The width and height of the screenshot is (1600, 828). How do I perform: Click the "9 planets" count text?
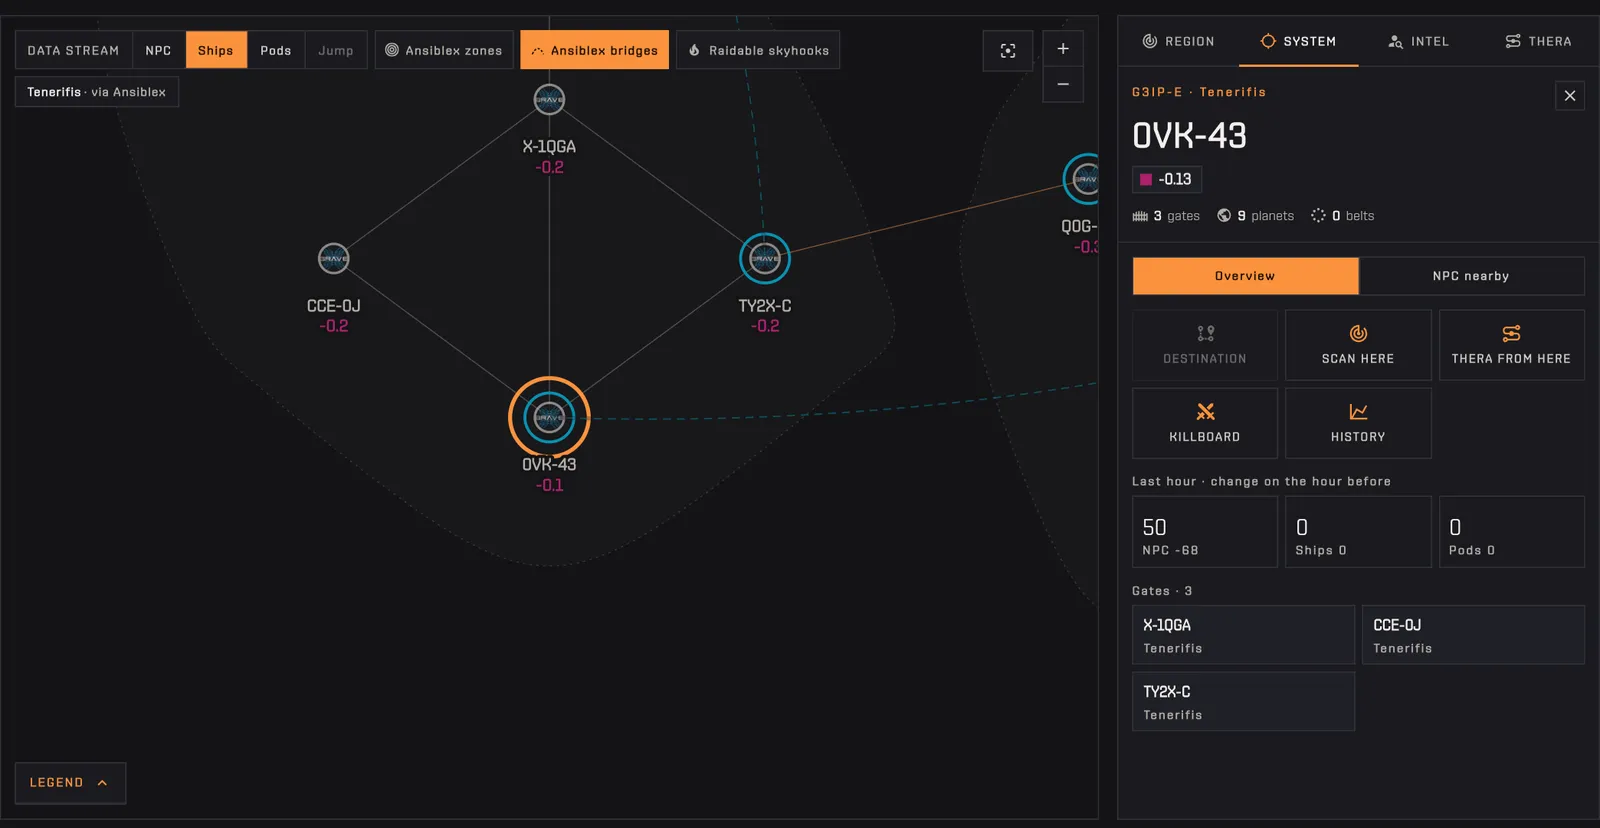(x=1265, y=216)
